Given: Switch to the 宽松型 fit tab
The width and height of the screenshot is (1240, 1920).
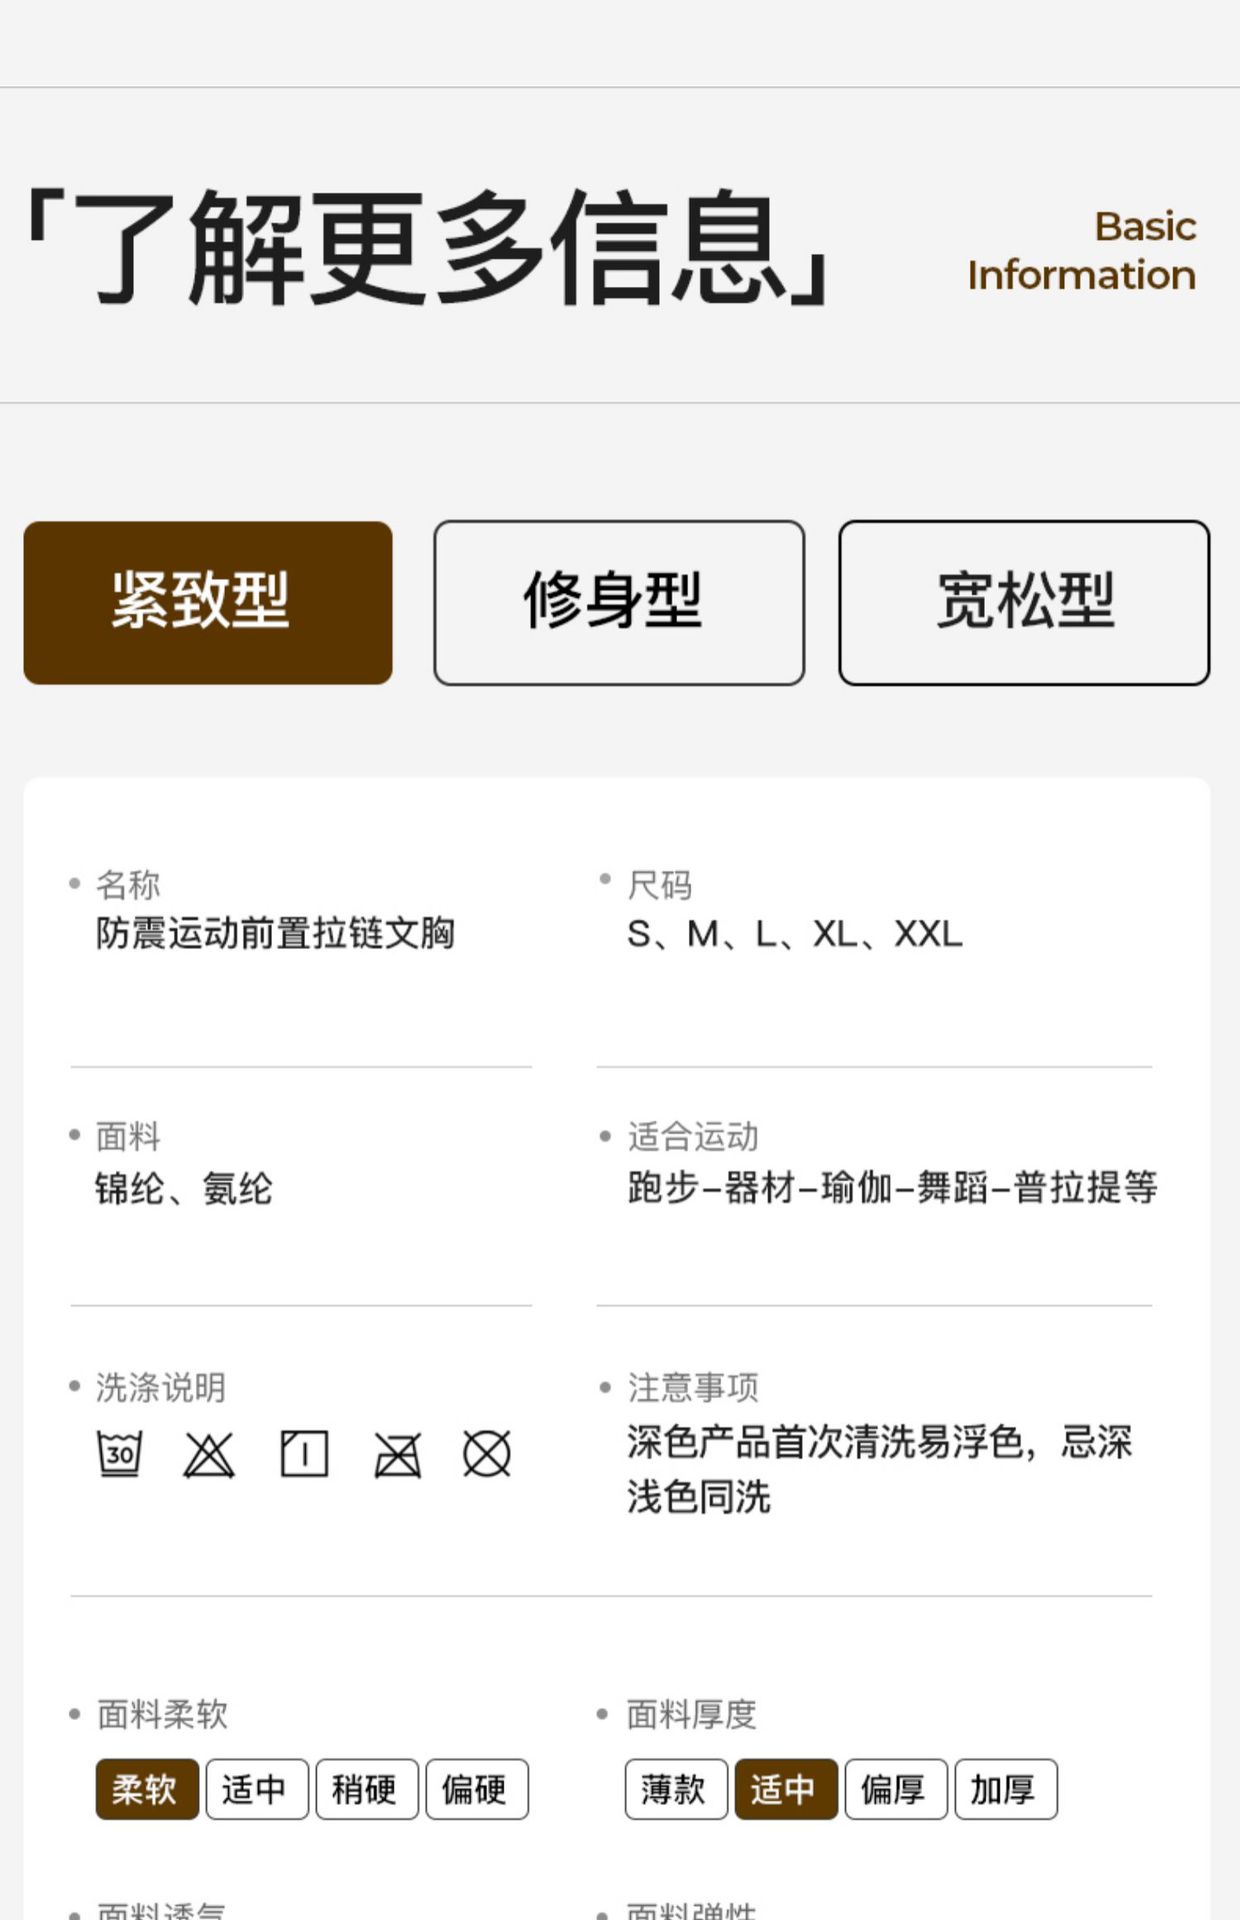Looking at the screenshot, I should [1024, 603].
